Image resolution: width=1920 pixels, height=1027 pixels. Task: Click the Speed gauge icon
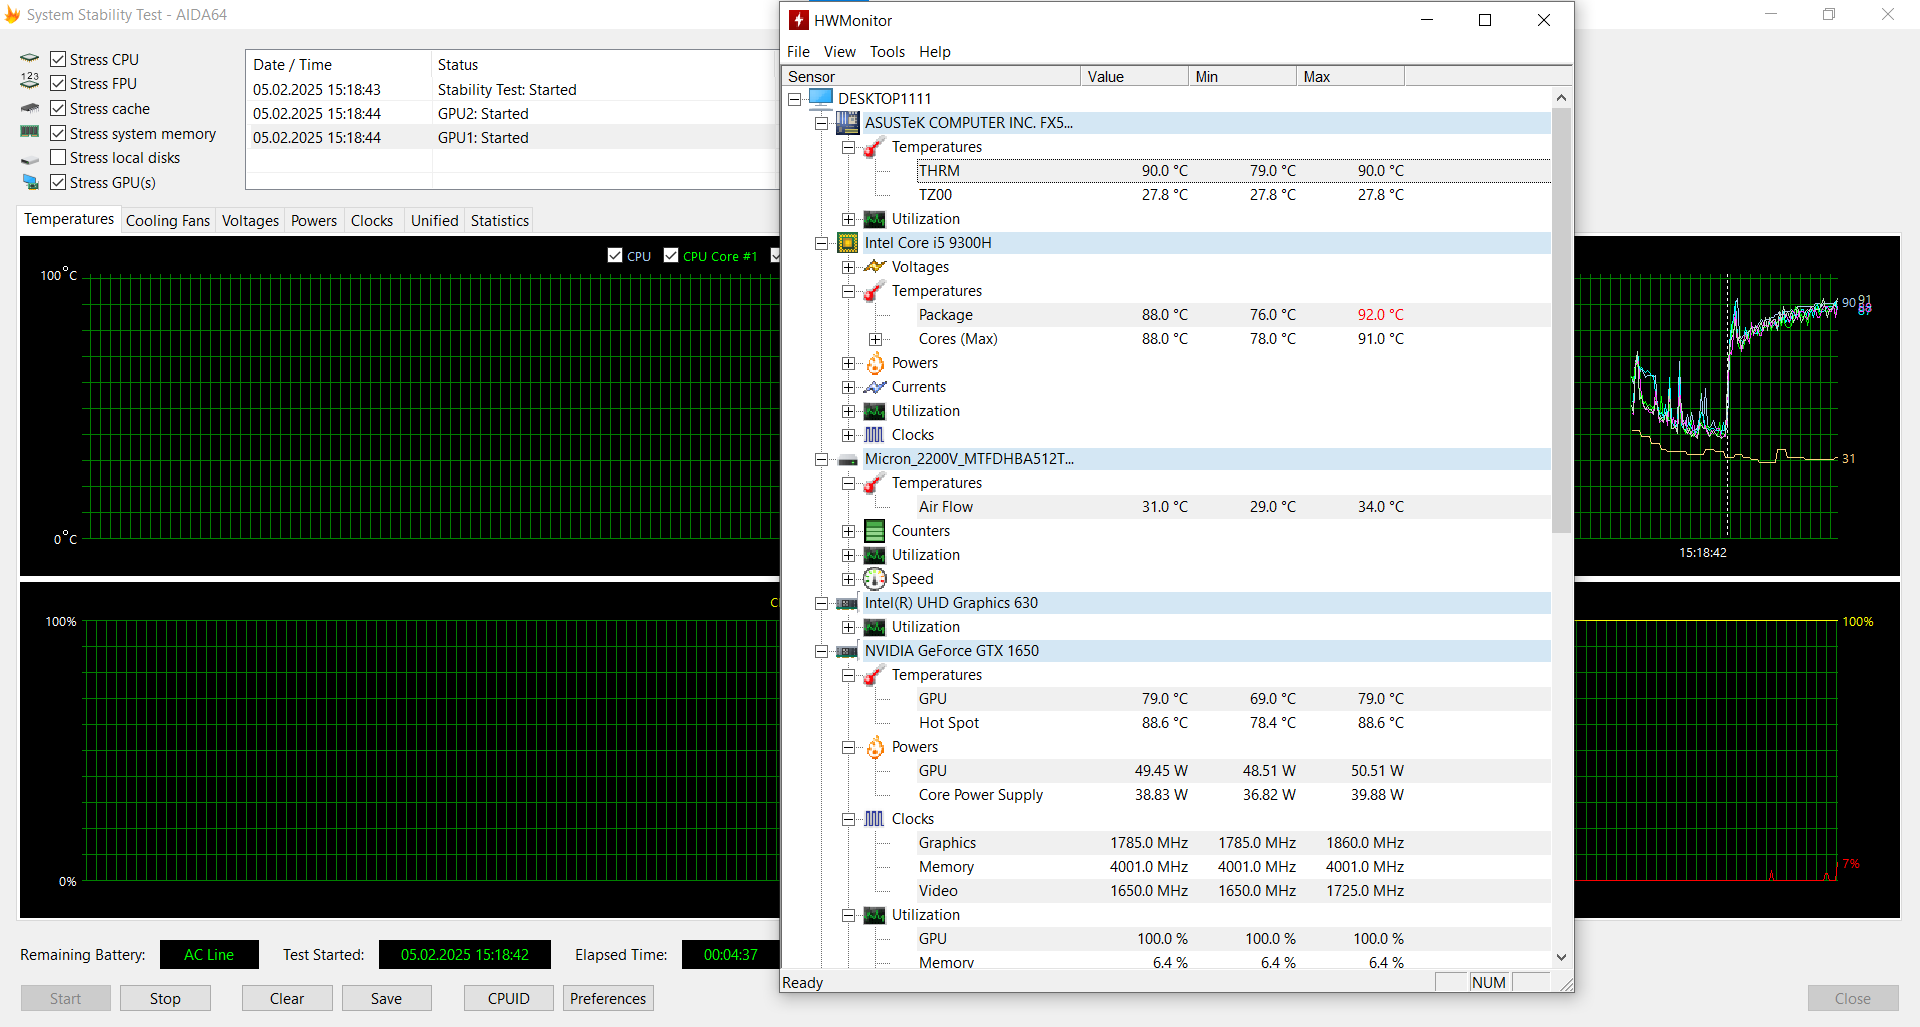pyautogui.click(x=875, y=579)
